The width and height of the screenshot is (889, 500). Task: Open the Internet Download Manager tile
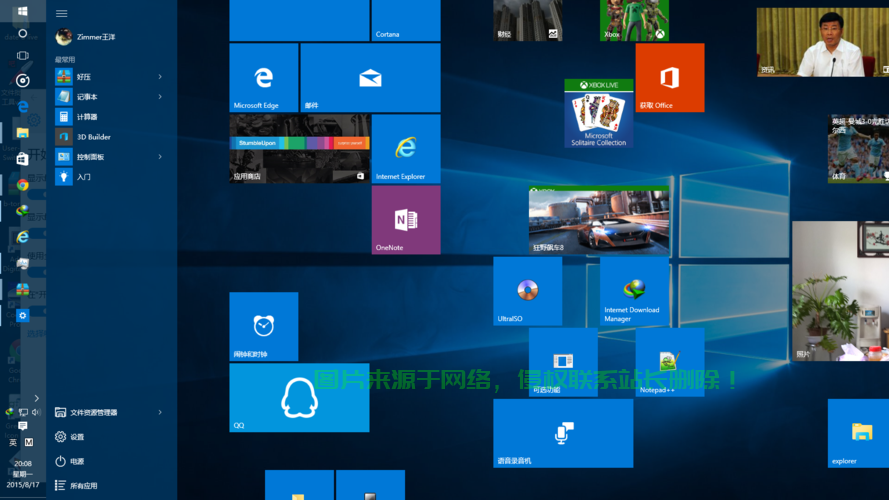pos(634,291)
